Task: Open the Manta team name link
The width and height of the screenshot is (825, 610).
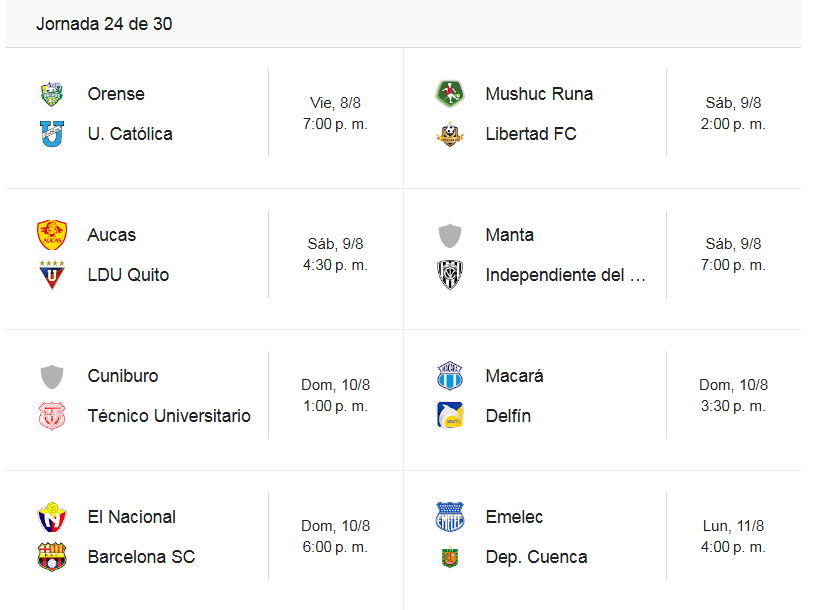Action: [509, 235]
